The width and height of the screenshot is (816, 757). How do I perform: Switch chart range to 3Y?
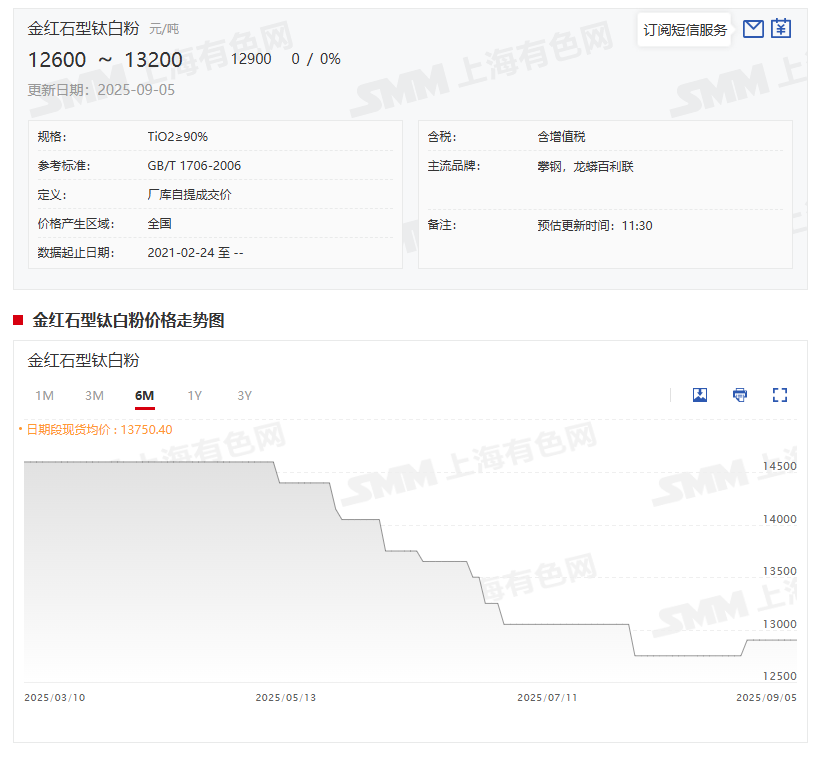(245, 396)
